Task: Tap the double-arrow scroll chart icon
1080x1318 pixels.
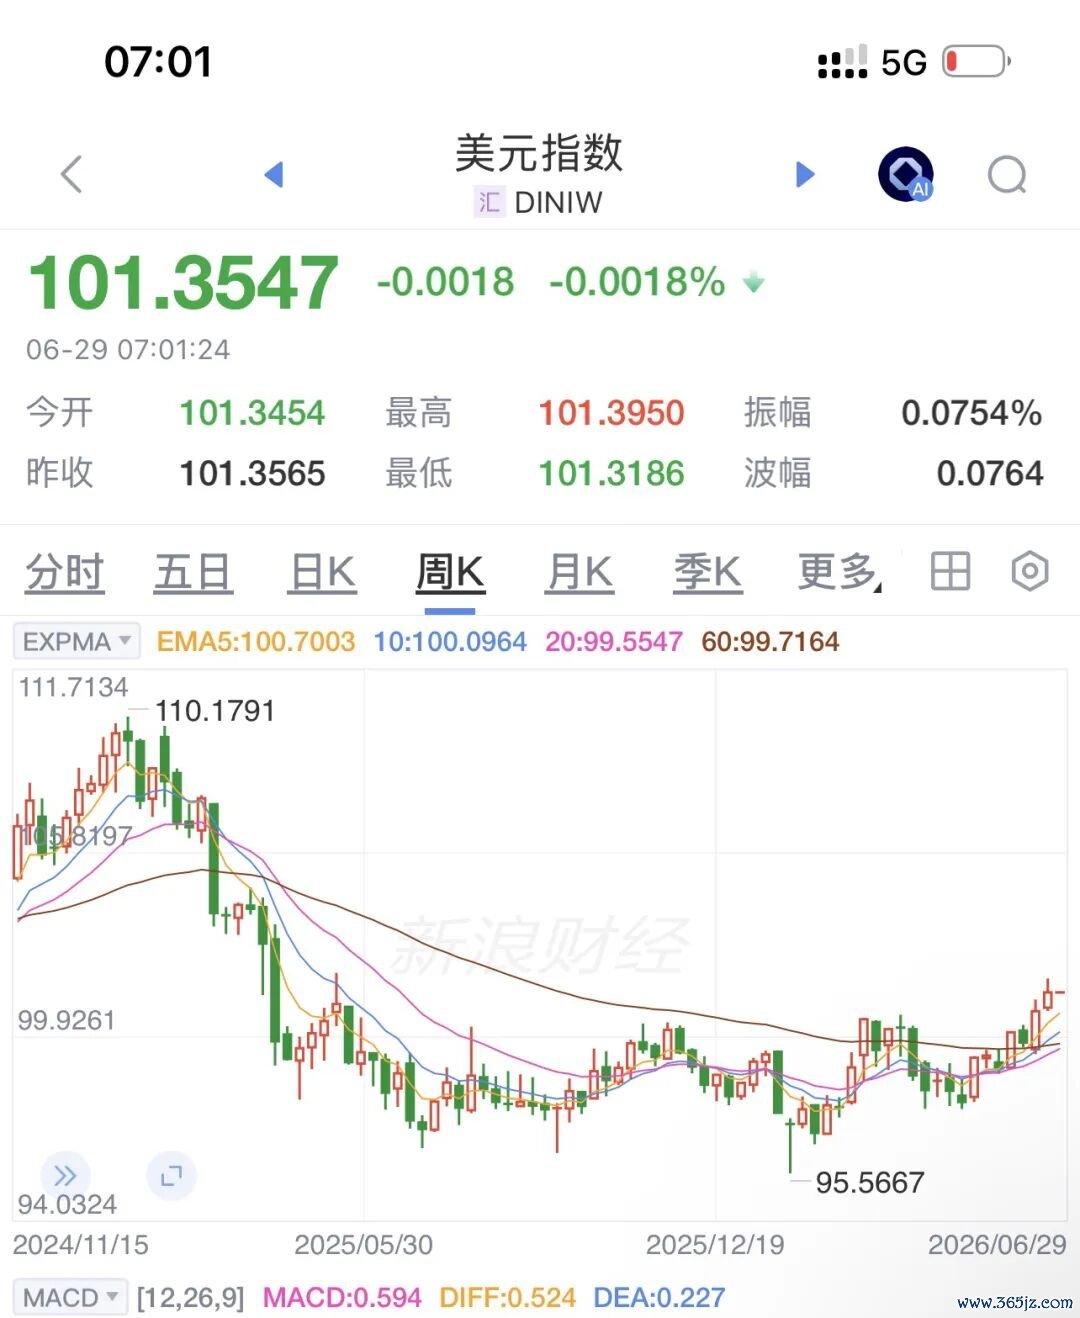Action: (65, 1175)
